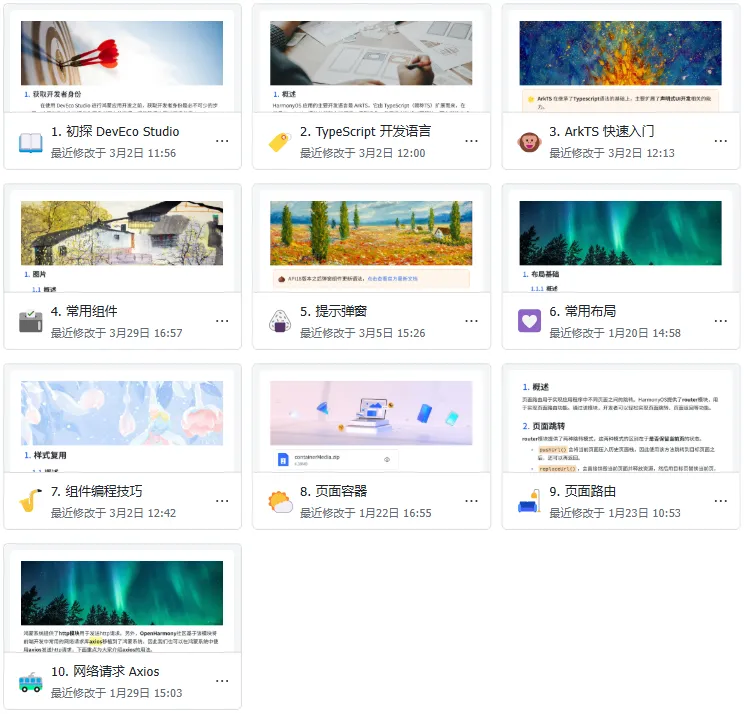Click the sun-cloud icon for 页面容器
Screen dimensions: 744x714
(280, 502)
